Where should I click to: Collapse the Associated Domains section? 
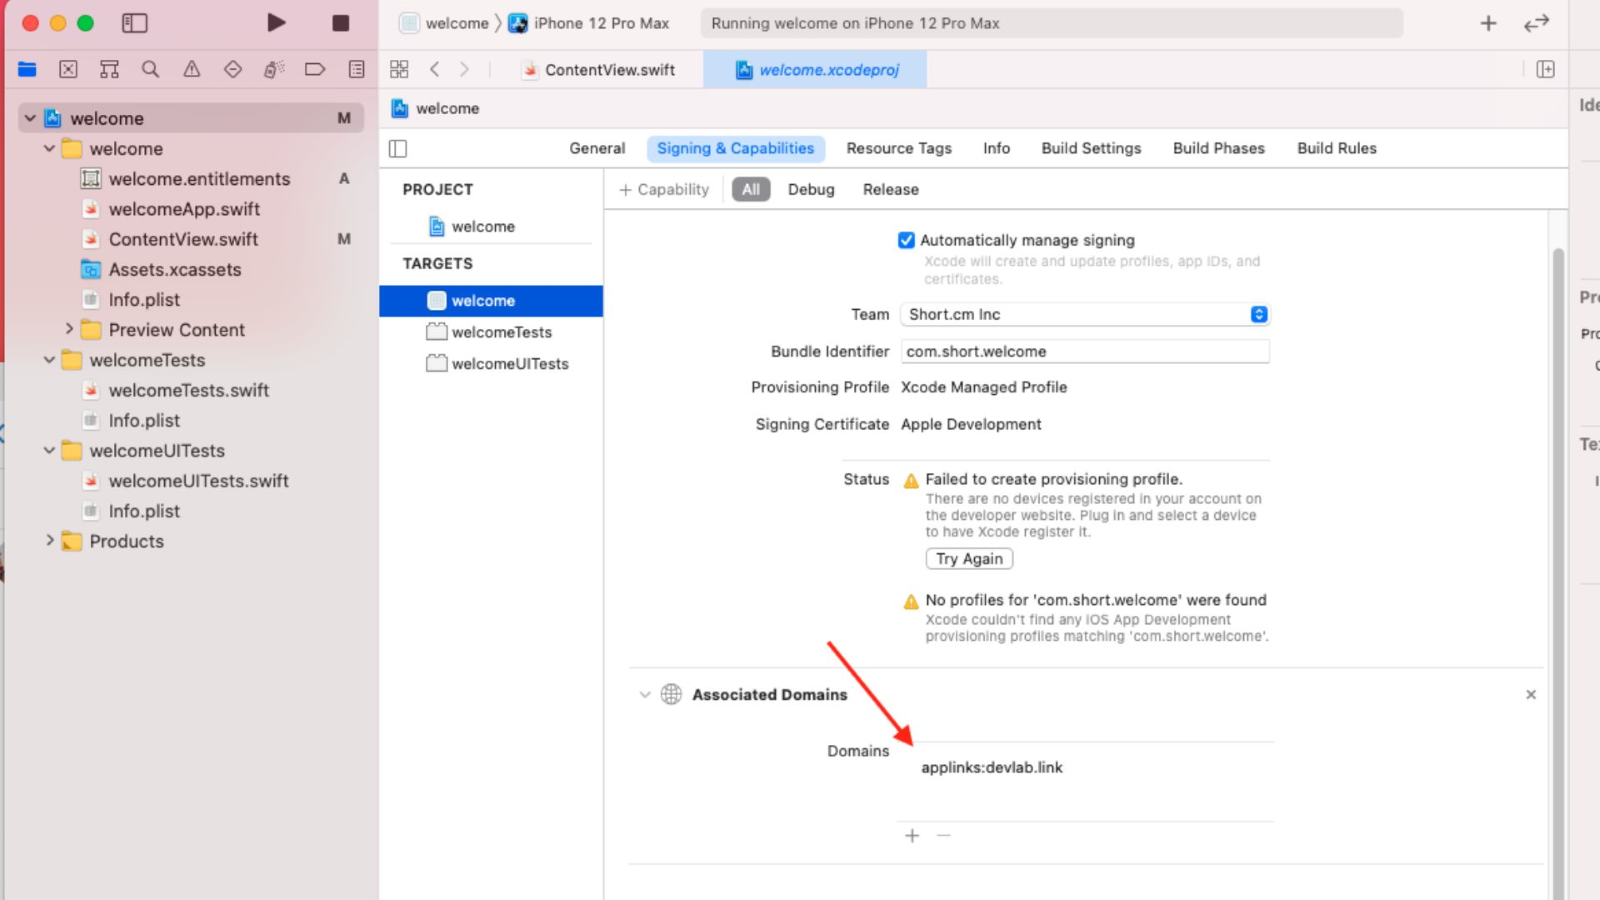pos(645,694)
